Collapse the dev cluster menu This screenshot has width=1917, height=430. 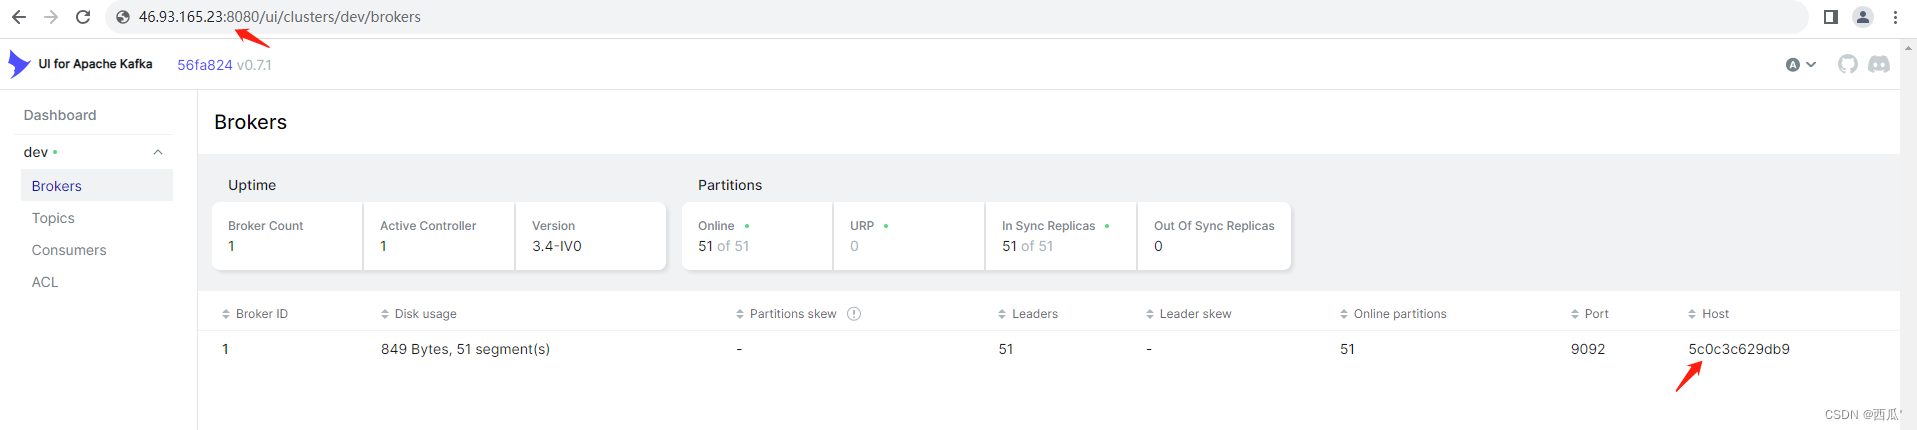(158, 152)
